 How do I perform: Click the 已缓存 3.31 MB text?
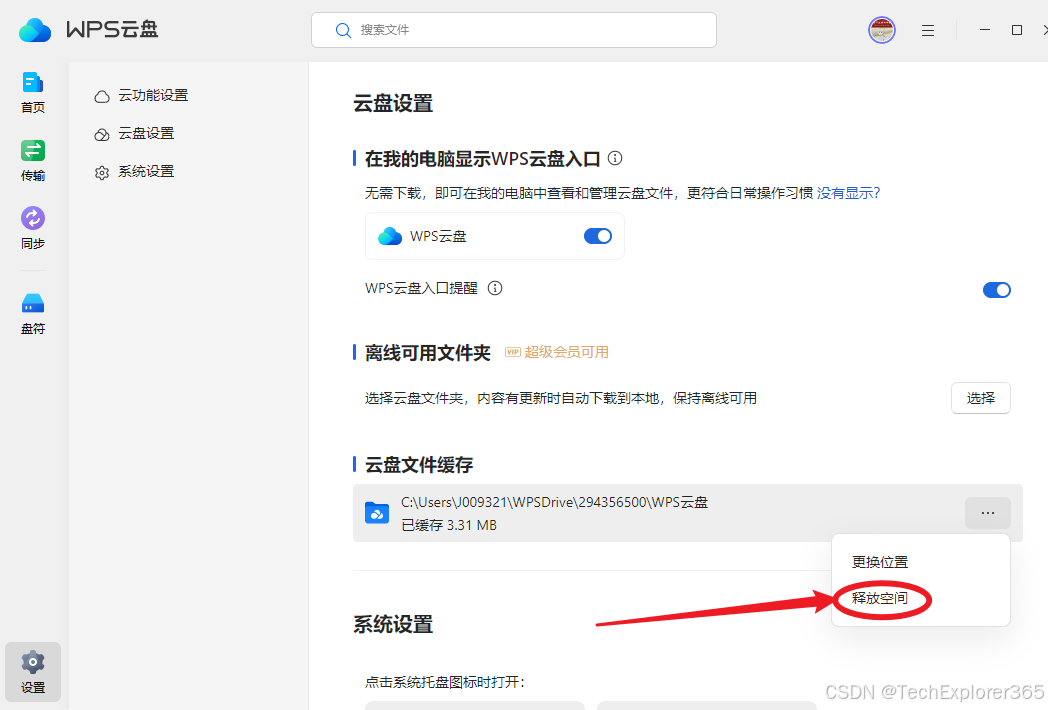point(449,525)
